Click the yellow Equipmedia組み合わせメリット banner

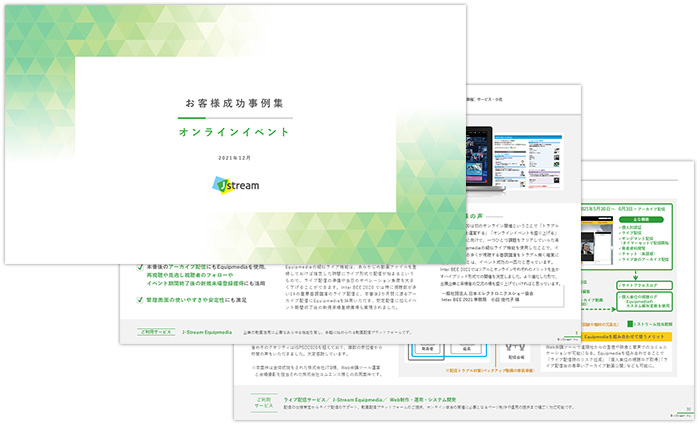(x=626, y=337)
